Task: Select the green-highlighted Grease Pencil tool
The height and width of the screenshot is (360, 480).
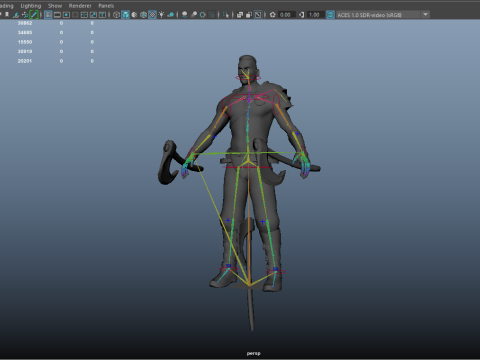Action: 34,15
